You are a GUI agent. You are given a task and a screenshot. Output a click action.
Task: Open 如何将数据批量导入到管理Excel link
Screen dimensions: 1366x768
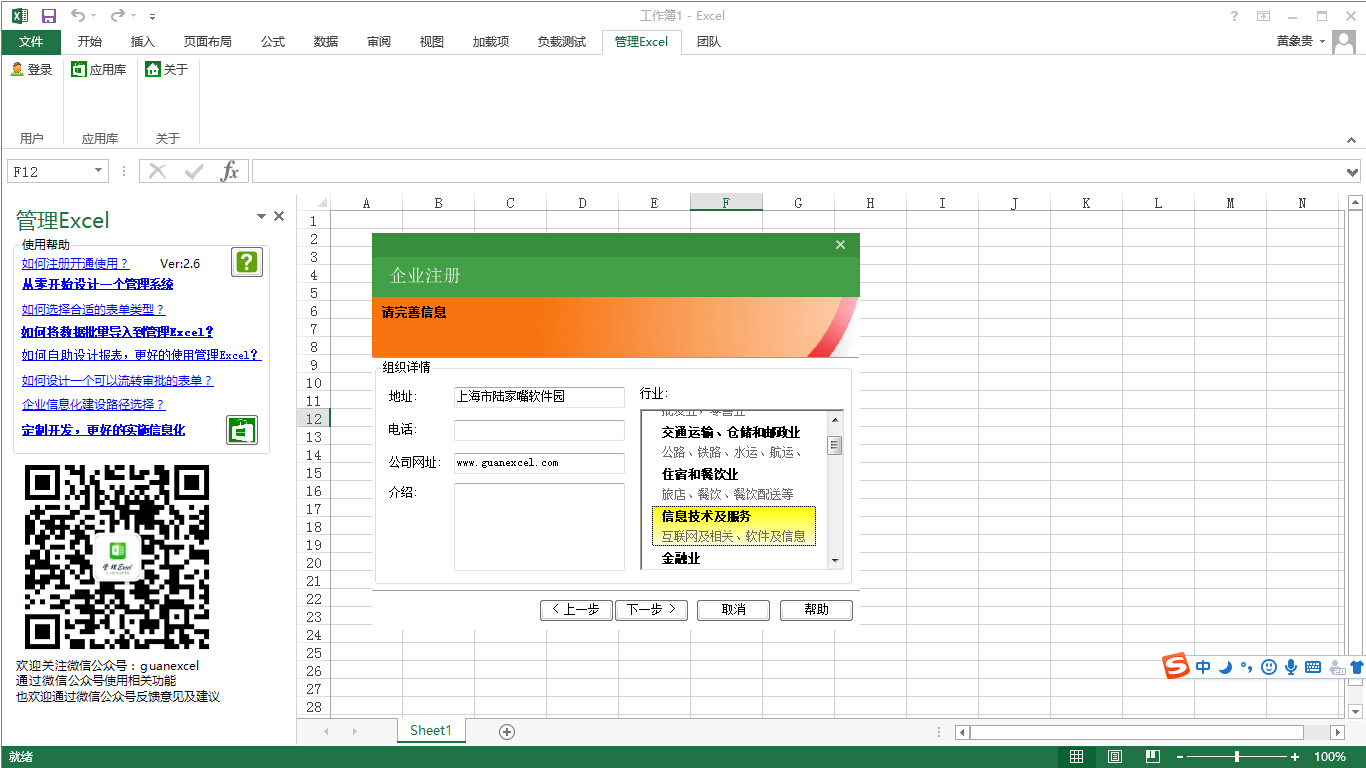(x=118, y=332)
